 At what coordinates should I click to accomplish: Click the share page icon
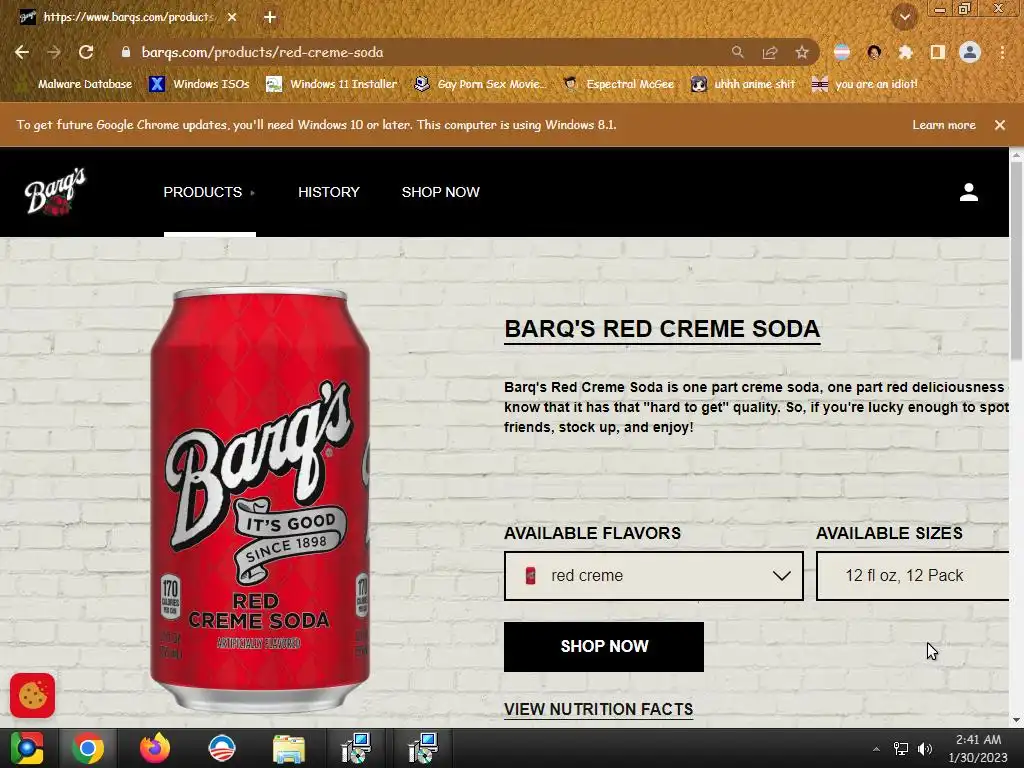pyautogui.click(x=770, y=52)
